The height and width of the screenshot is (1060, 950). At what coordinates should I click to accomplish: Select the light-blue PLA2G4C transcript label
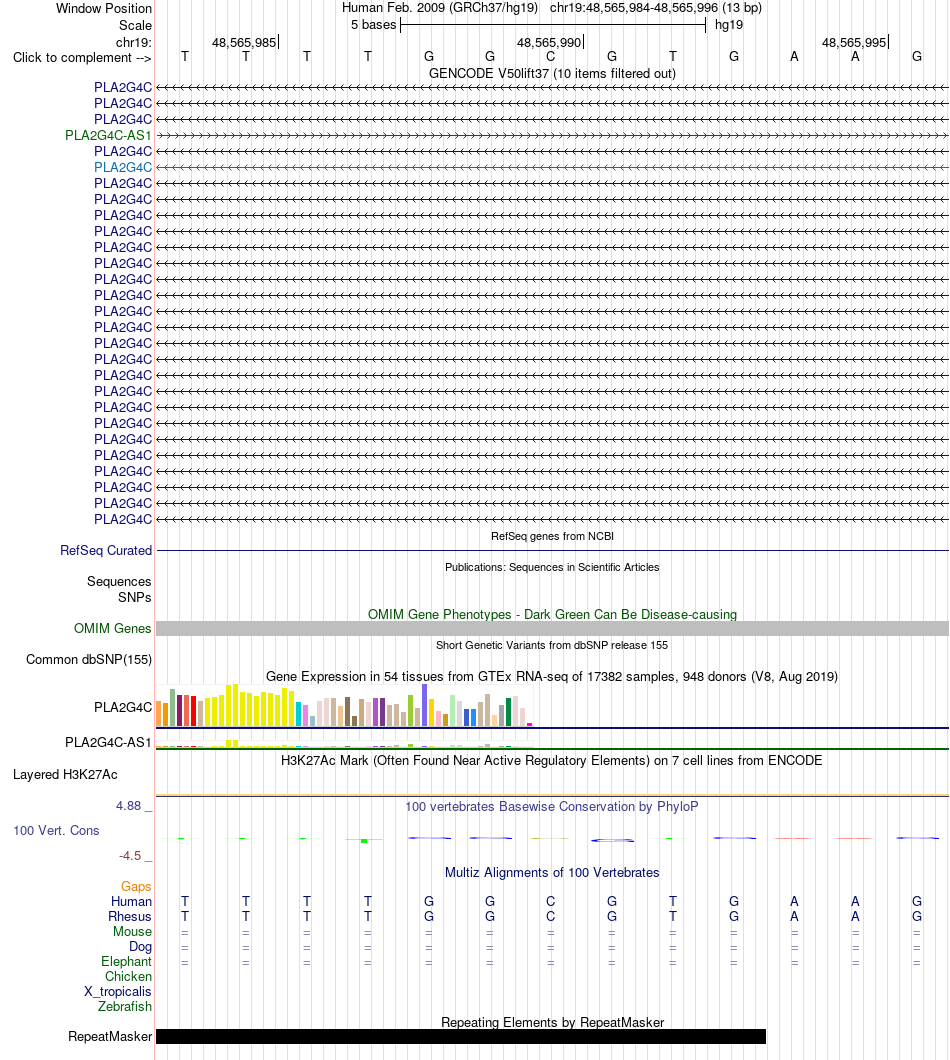click(123, 167)
